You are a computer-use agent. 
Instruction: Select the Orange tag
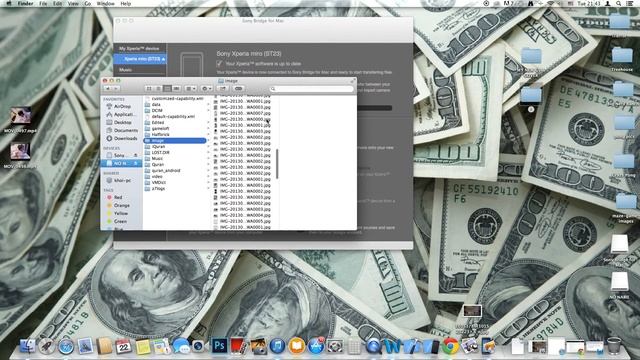pyautogui.click(x=122, y=205)
